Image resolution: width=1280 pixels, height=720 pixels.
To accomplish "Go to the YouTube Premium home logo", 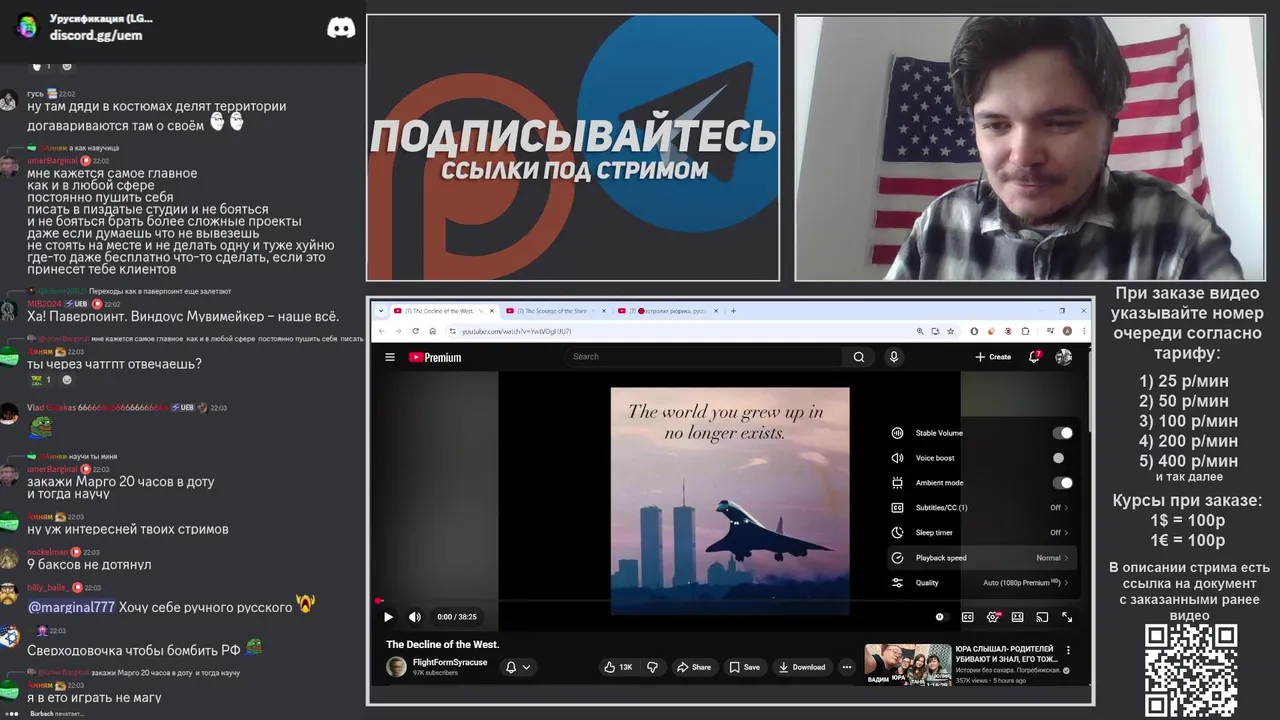I will click(x=435, y=357).
